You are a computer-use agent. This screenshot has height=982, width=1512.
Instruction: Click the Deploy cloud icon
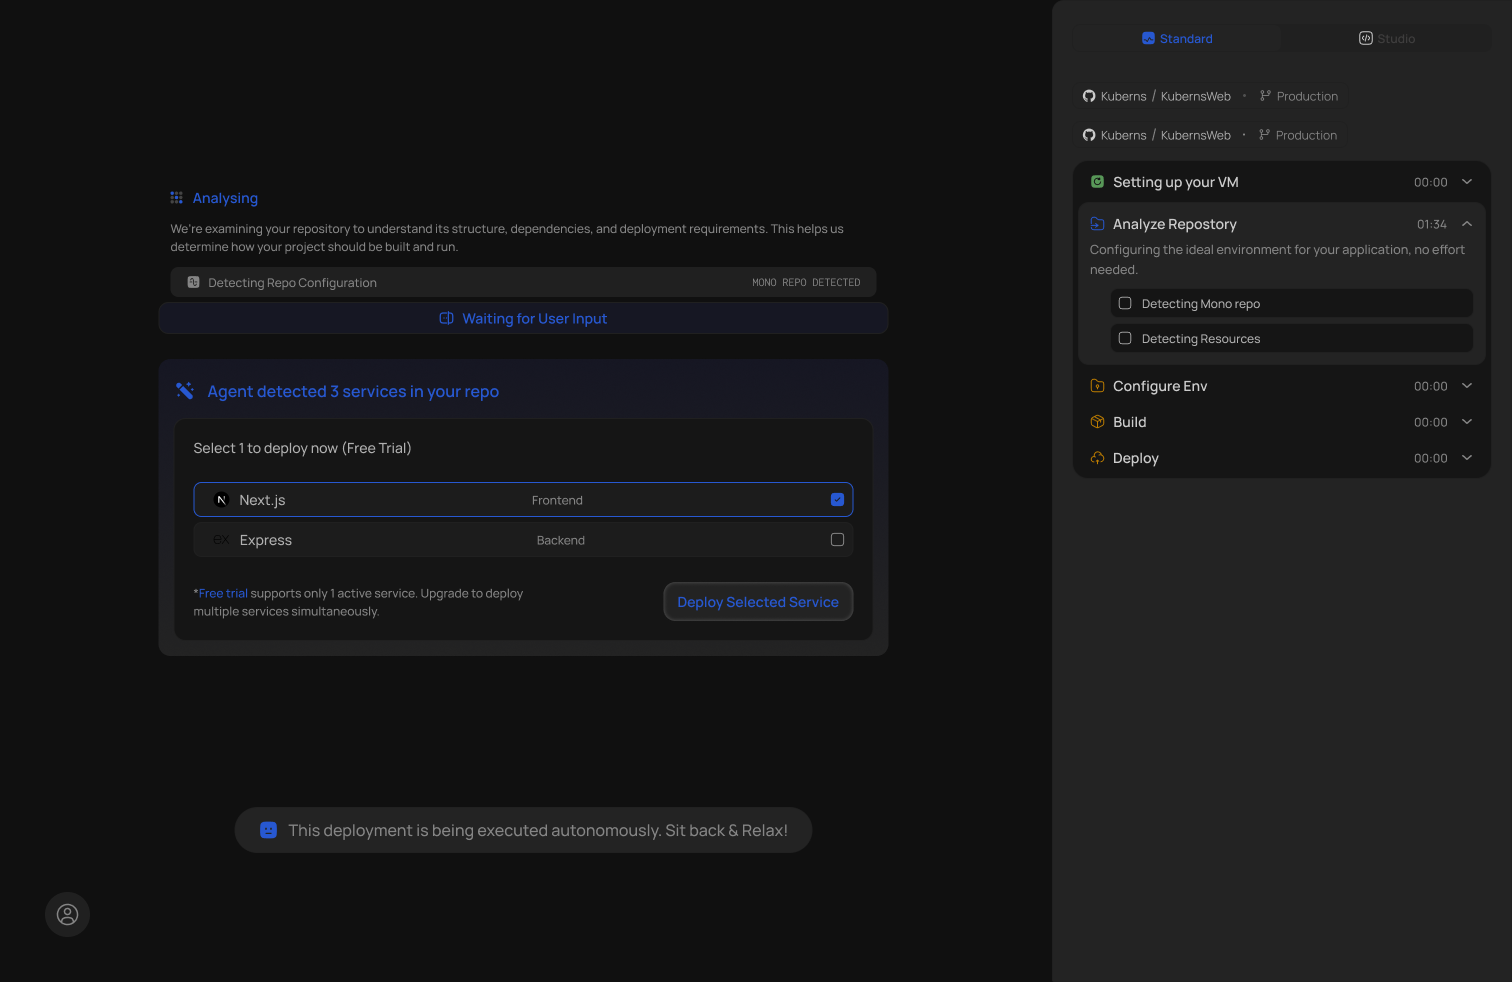pos(1097,458)
